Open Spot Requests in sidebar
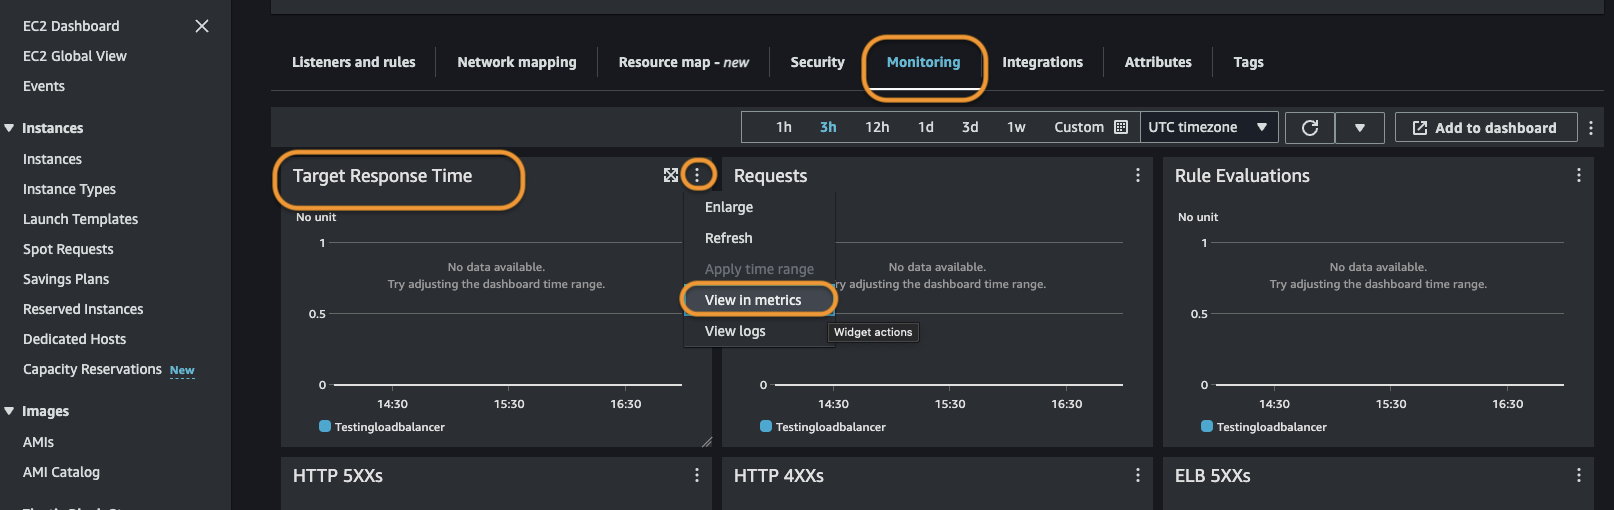 (68, 249)
